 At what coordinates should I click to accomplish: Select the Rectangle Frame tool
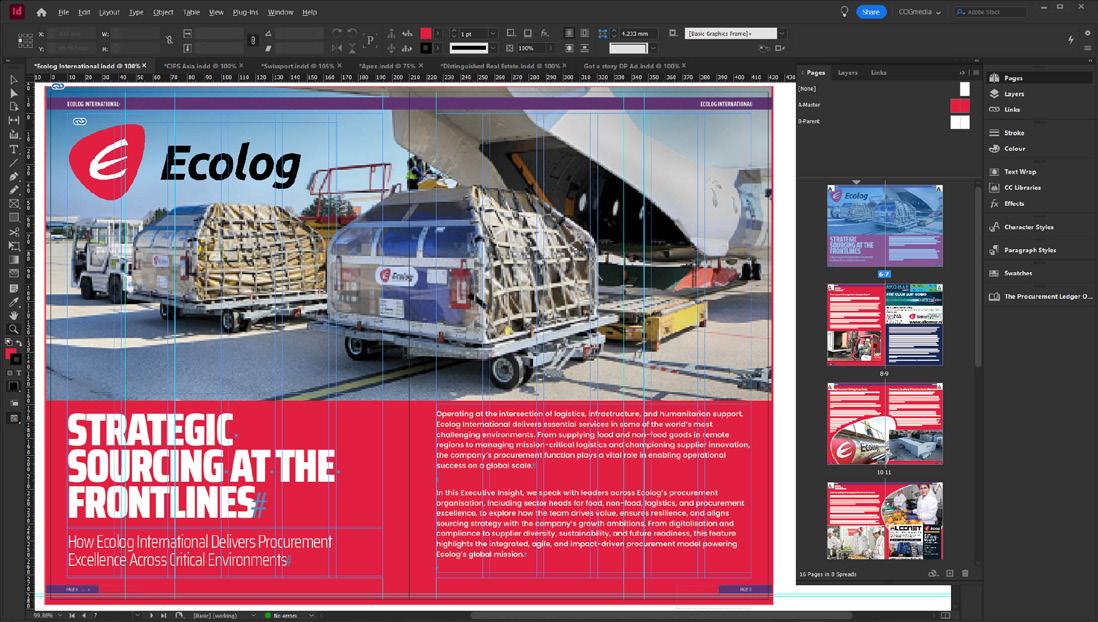tap(13, 203)
